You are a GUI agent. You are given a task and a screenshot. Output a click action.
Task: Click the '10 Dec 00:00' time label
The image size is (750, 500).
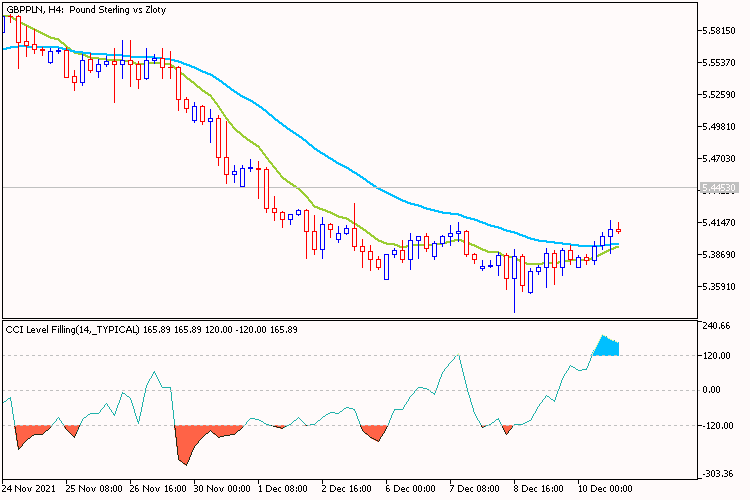click(x=606, y=489)
